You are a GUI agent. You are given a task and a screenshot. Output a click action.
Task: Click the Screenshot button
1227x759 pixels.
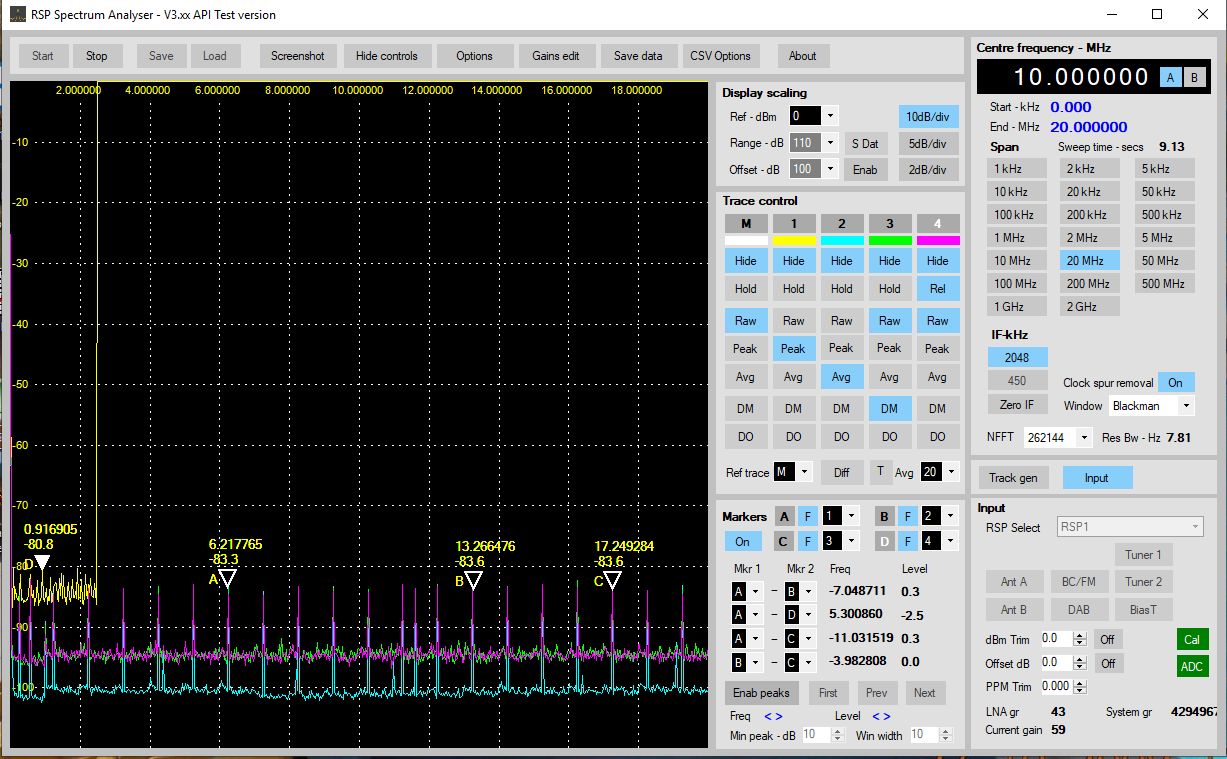click(x=297, y=56)
